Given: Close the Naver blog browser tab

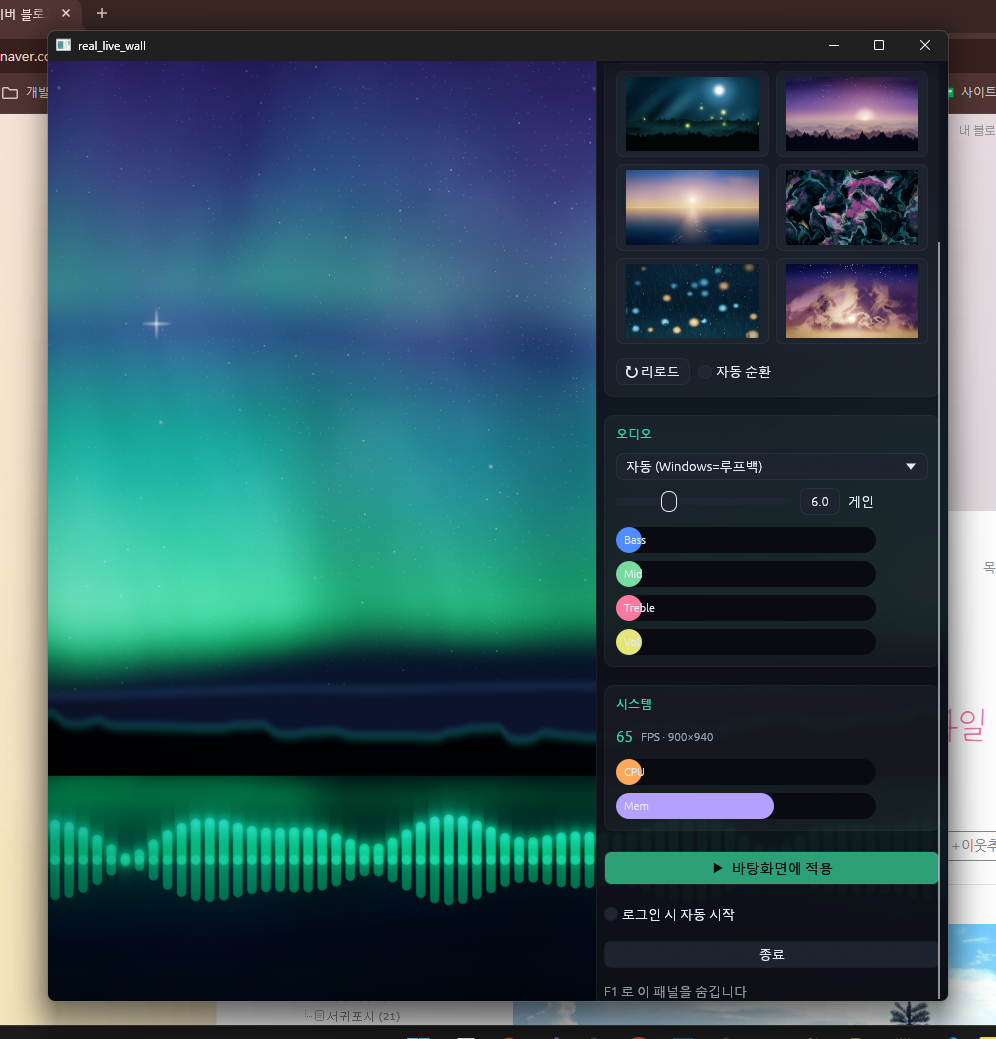Looking at the screenshot, I should point(66,13).
